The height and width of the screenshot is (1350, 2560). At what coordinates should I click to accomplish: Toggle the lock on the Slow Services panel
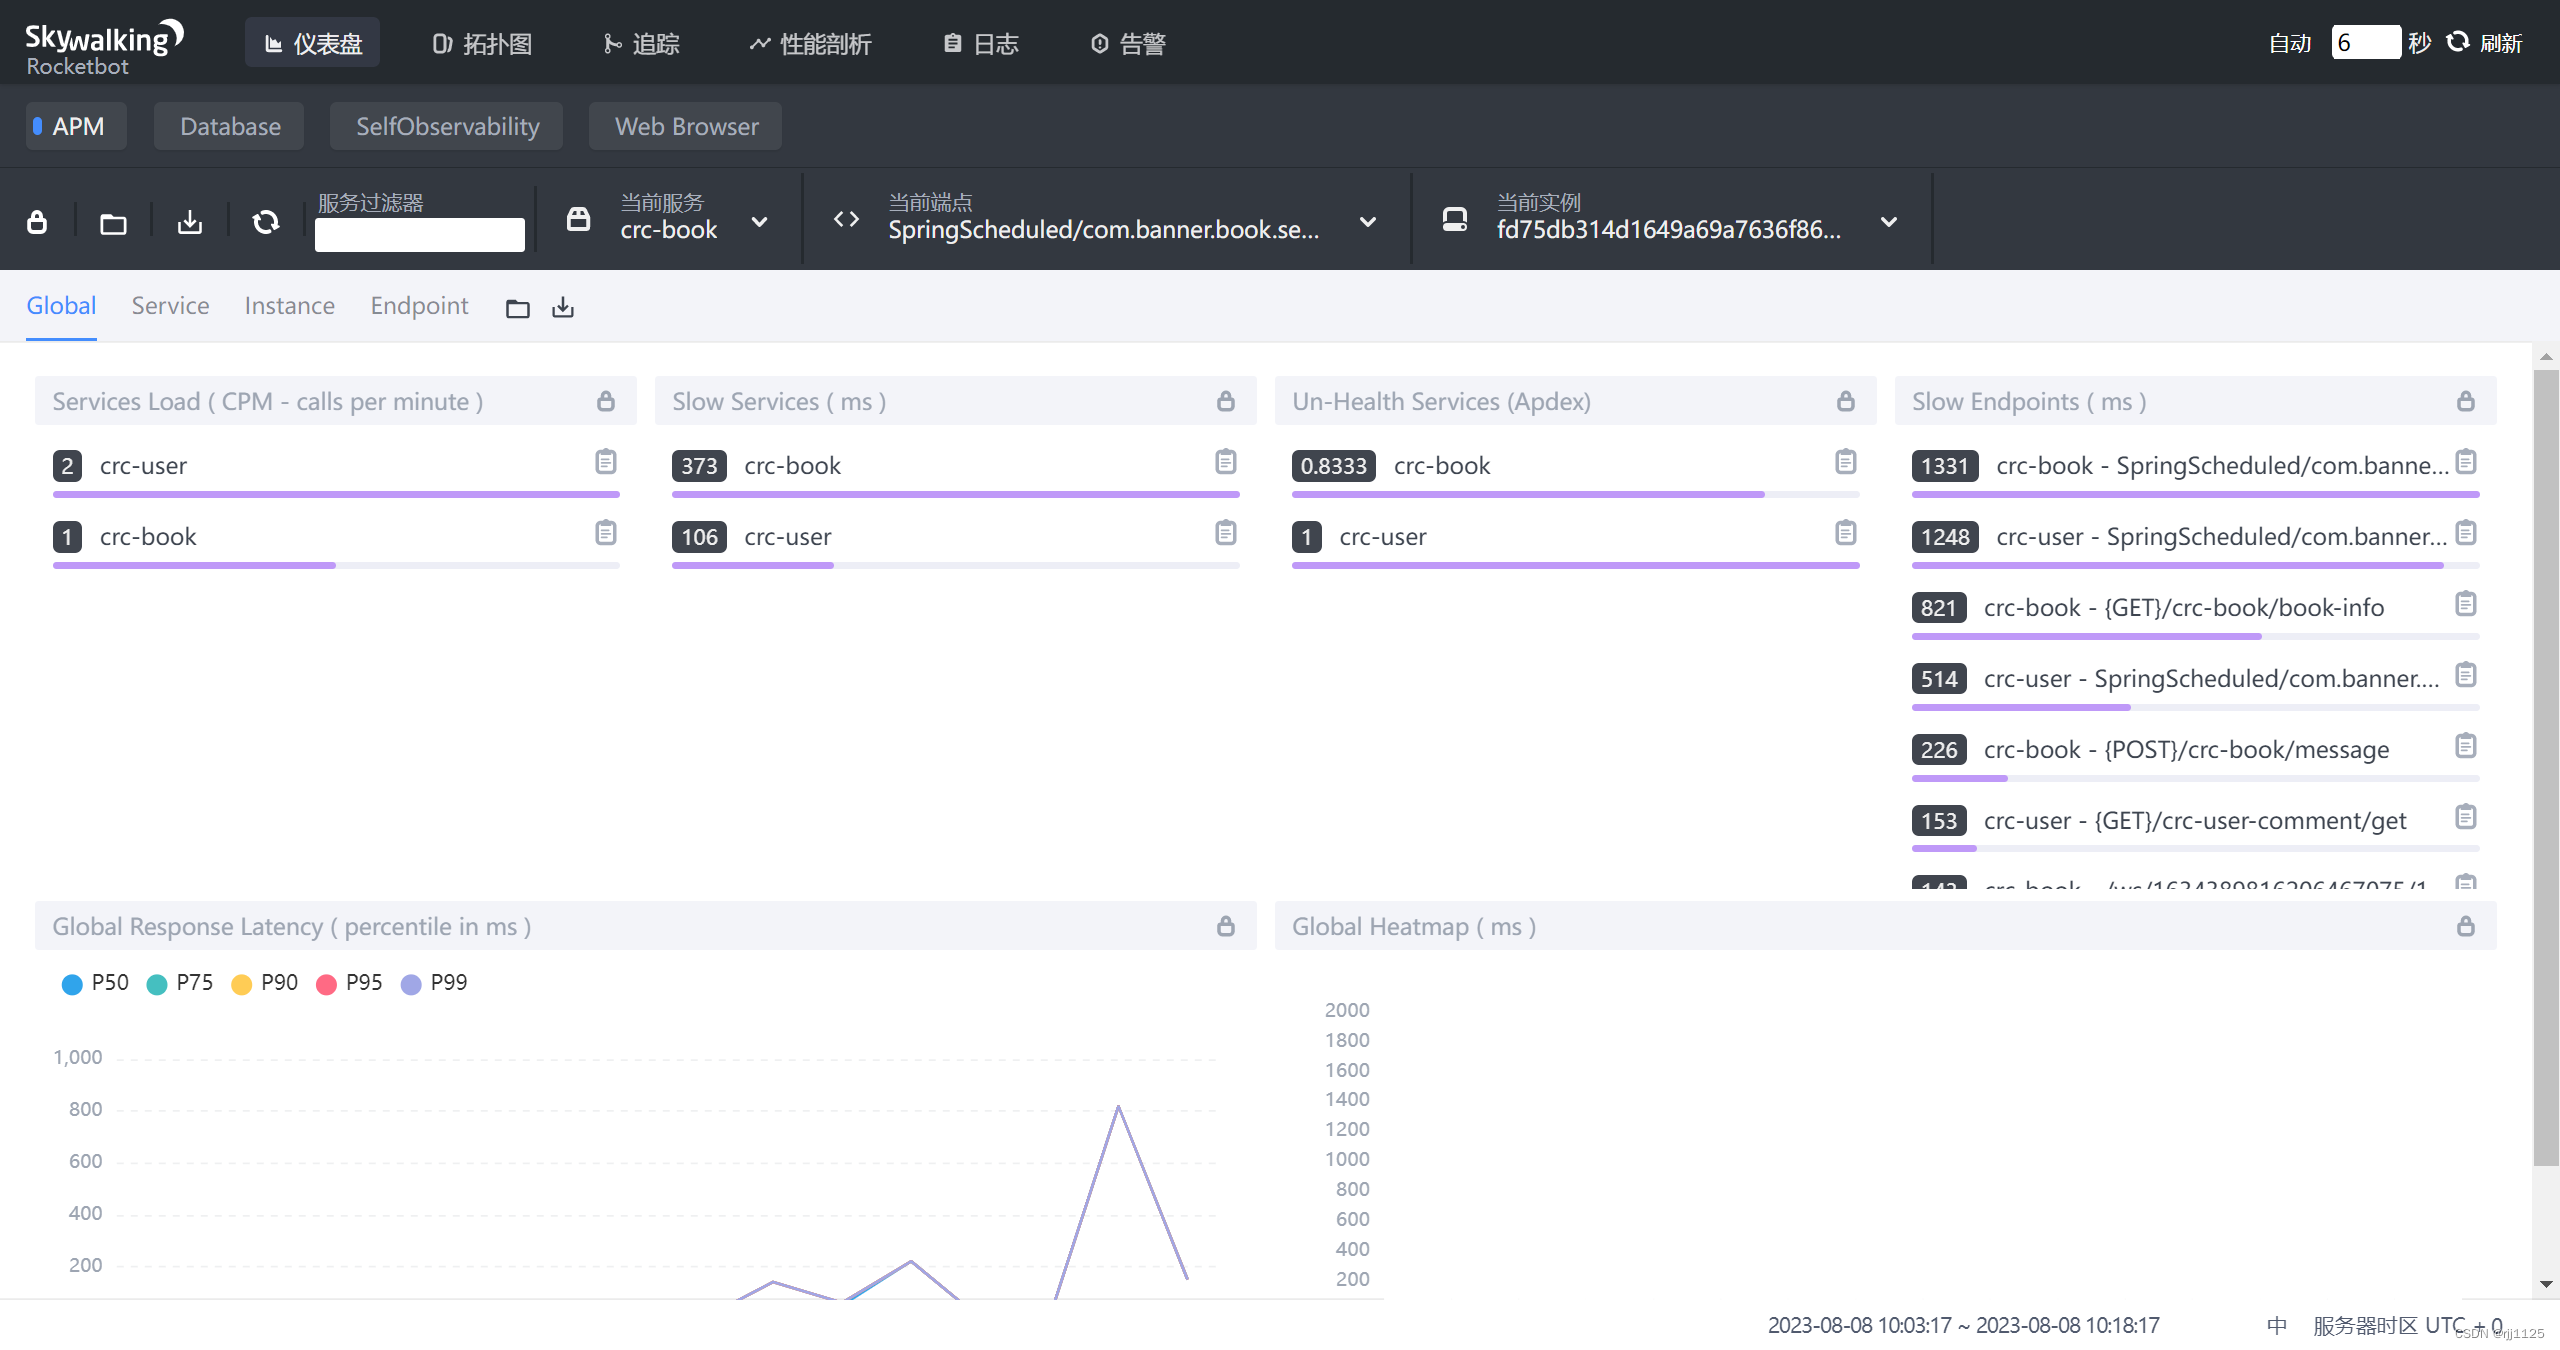(x=1226, y=401)
